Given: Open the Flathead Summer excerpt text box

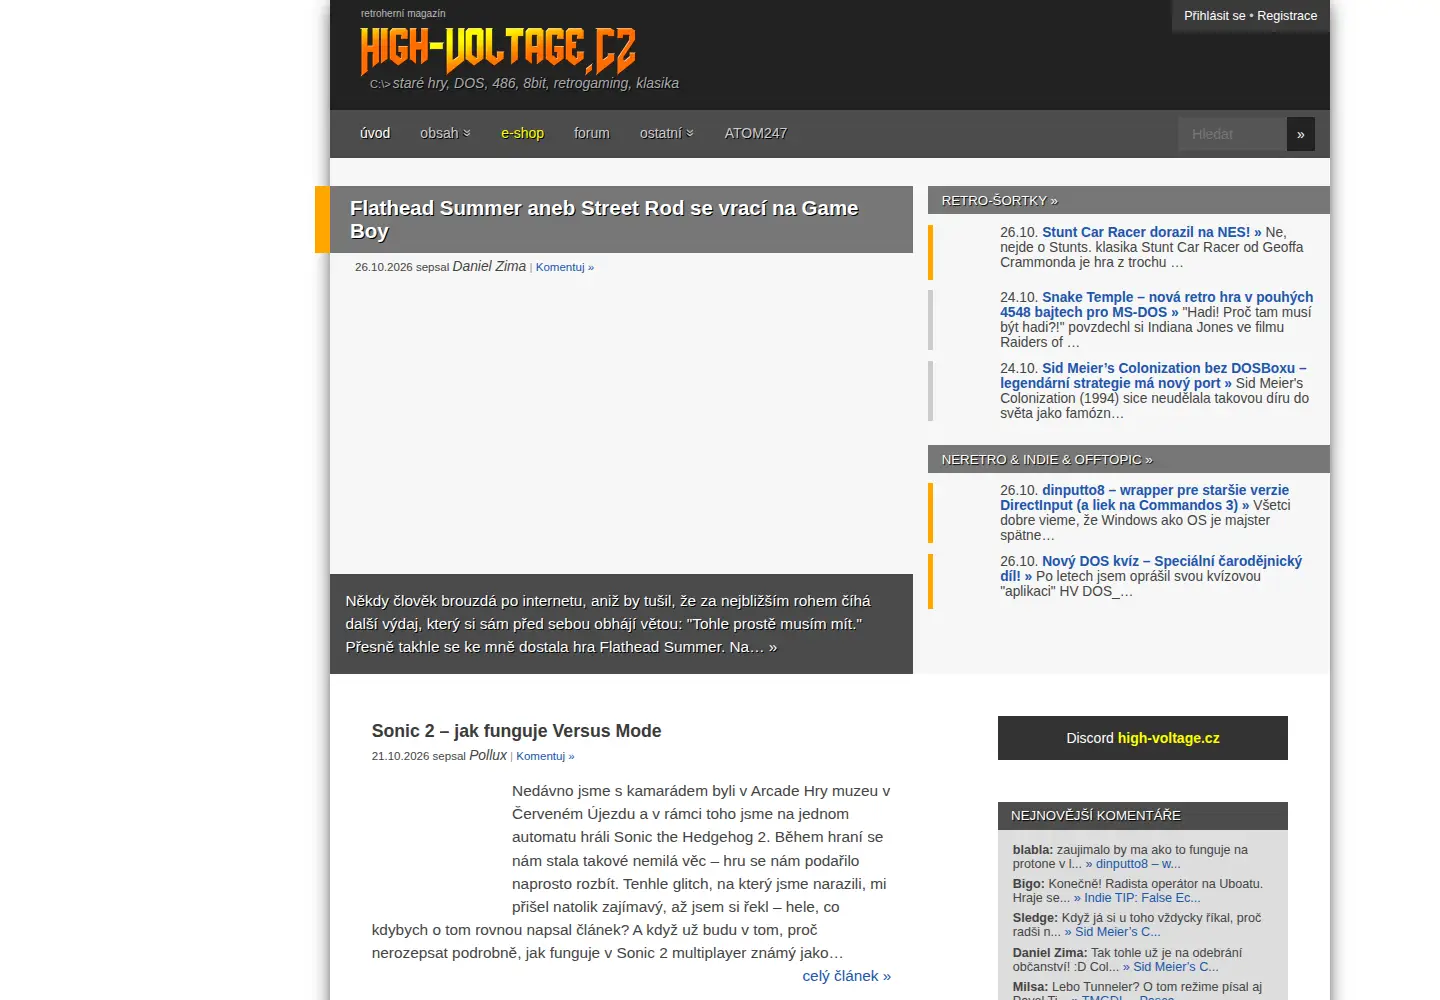Looking at the screenshot, I should [x=621, y=624].
